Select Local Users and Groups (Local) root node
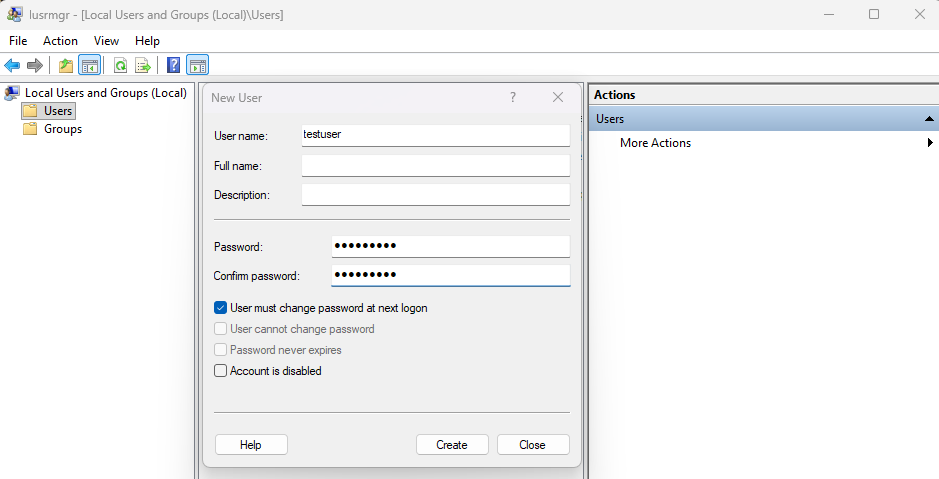 click(x=106, y=93)
